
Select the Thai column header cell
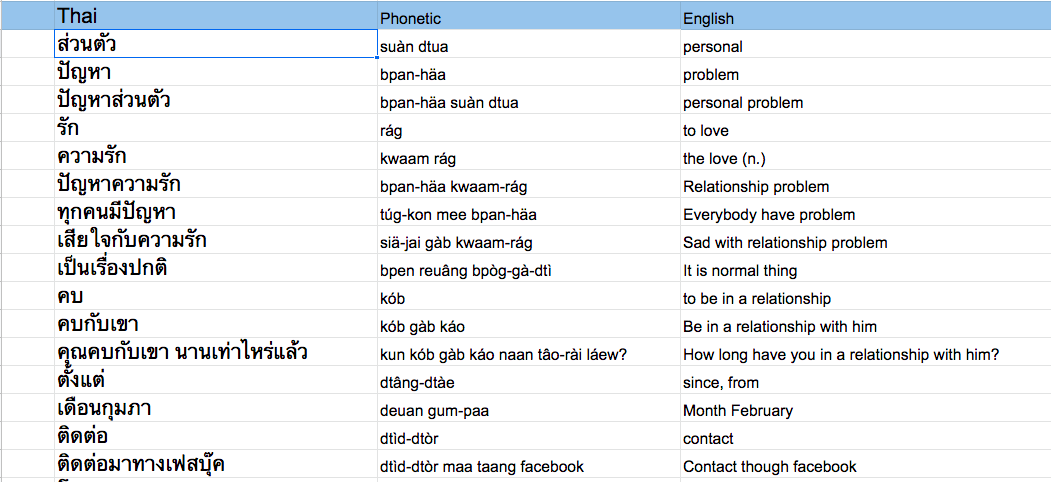[214, 15]
